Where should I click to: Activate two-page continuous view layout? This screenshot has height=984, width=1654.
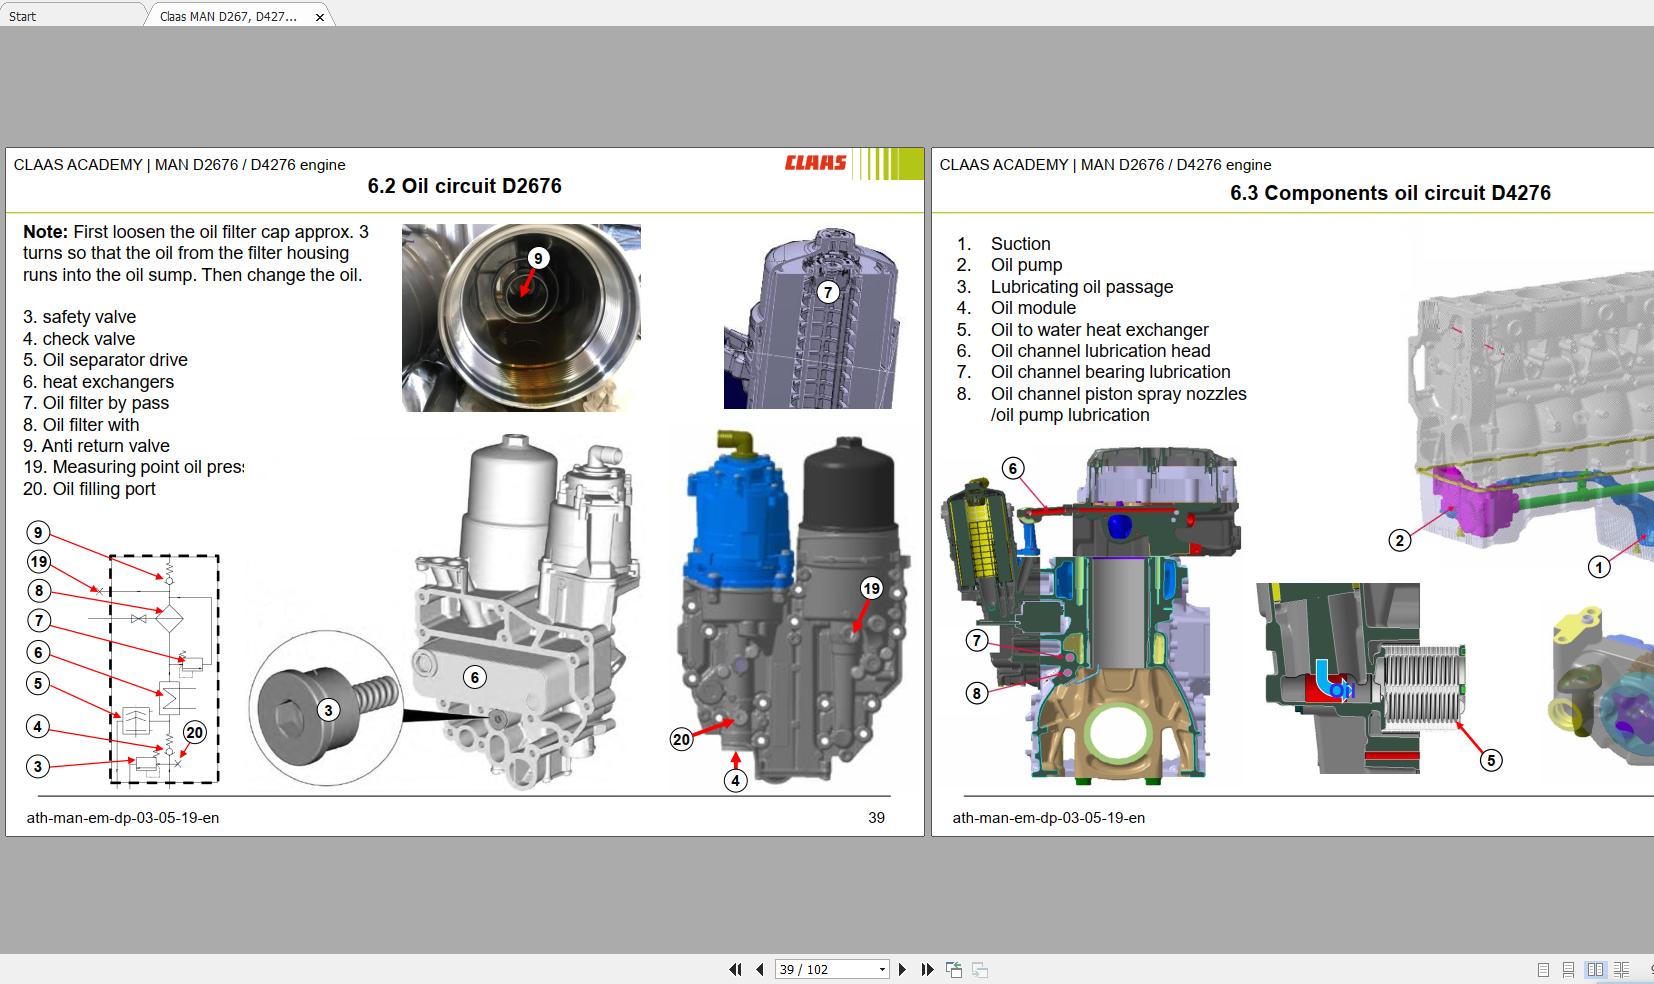(x=1621, y=969)
